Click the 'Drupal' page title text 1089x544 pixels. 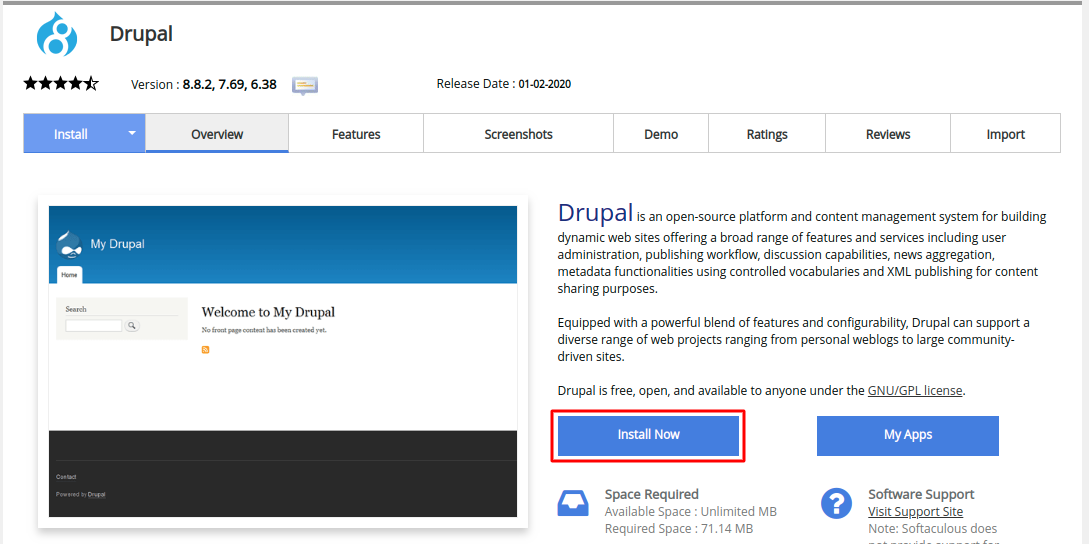(141, 33)
